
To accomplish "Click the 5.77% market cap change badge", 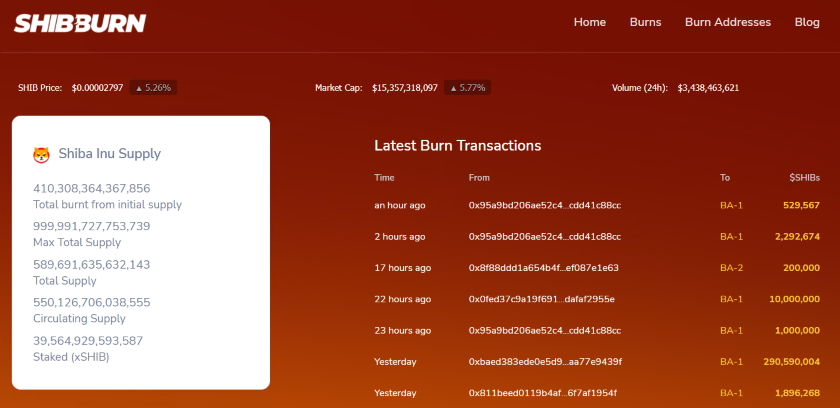I will [467, 88].
